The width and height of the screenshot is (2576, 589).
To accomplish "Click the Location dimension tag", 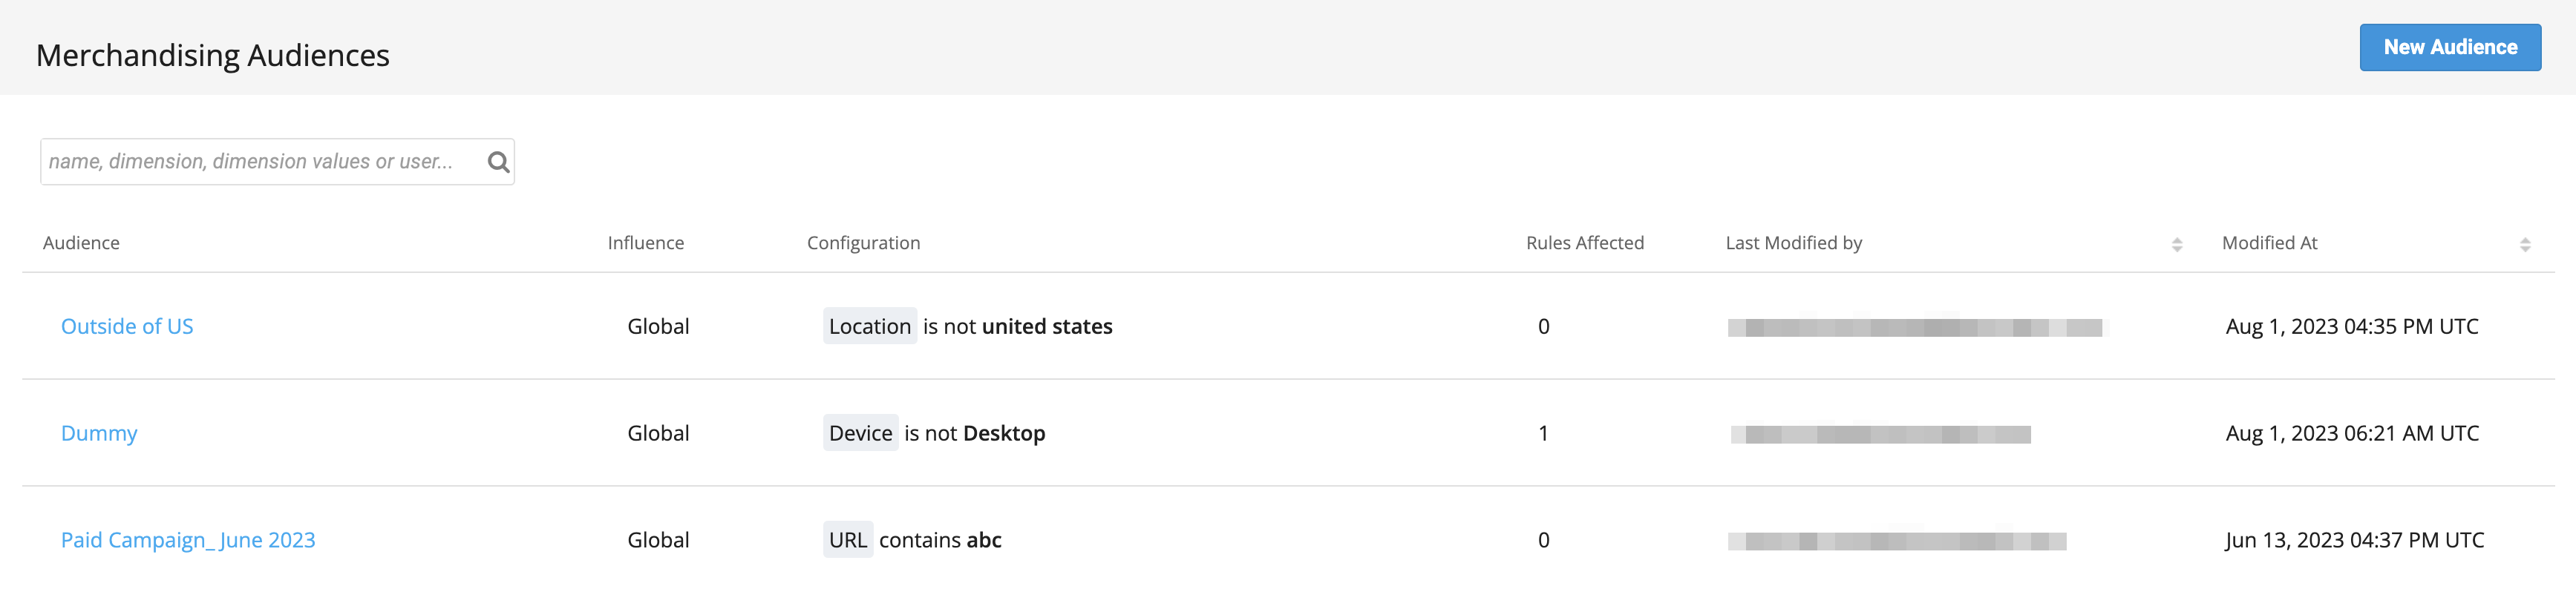I will (869, 326).
